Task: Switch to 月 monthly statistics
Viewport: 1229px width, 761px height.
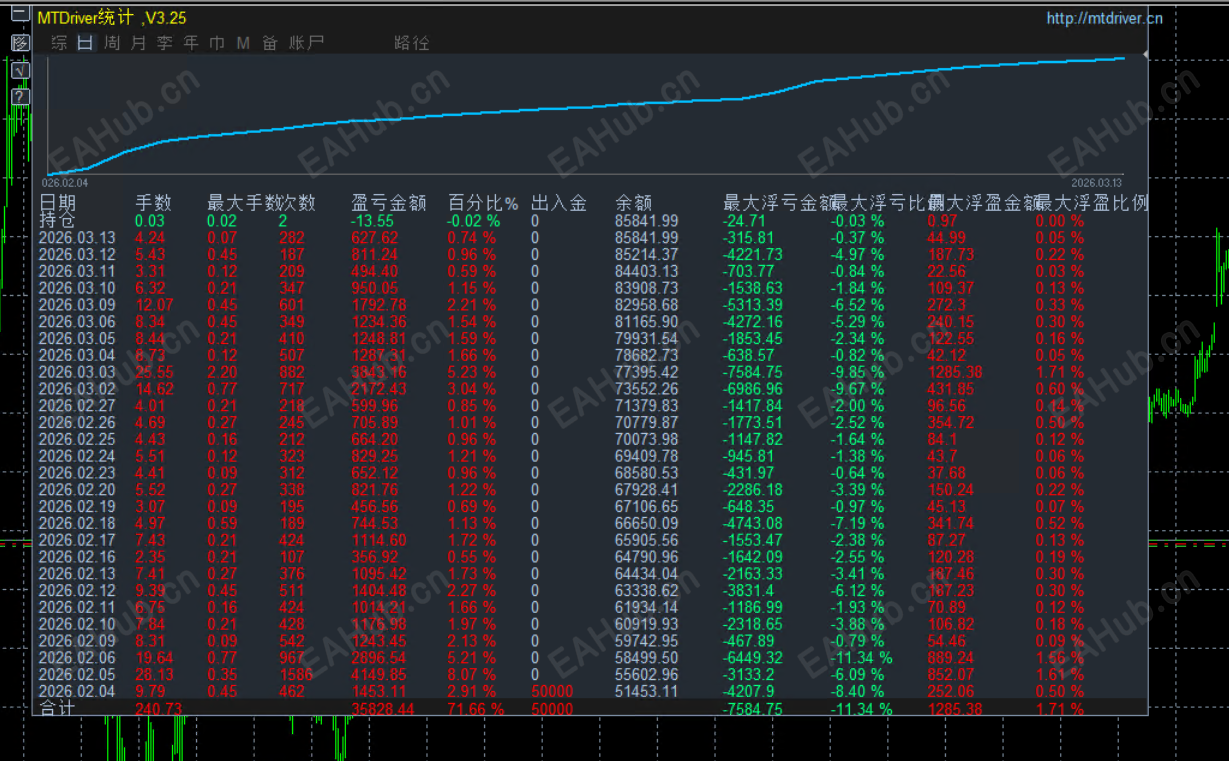Action: [138, 43]
